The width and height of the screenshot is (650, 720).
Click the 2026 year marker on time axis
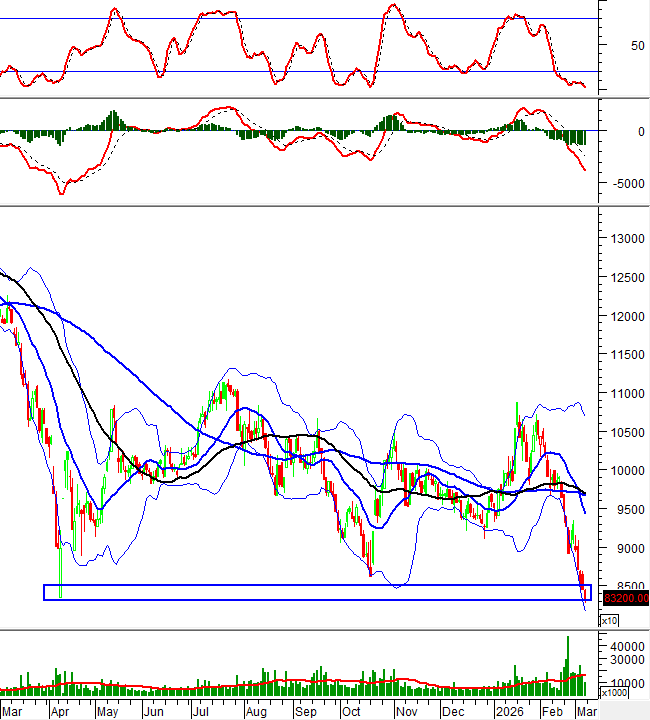click(x=511, y=710)
